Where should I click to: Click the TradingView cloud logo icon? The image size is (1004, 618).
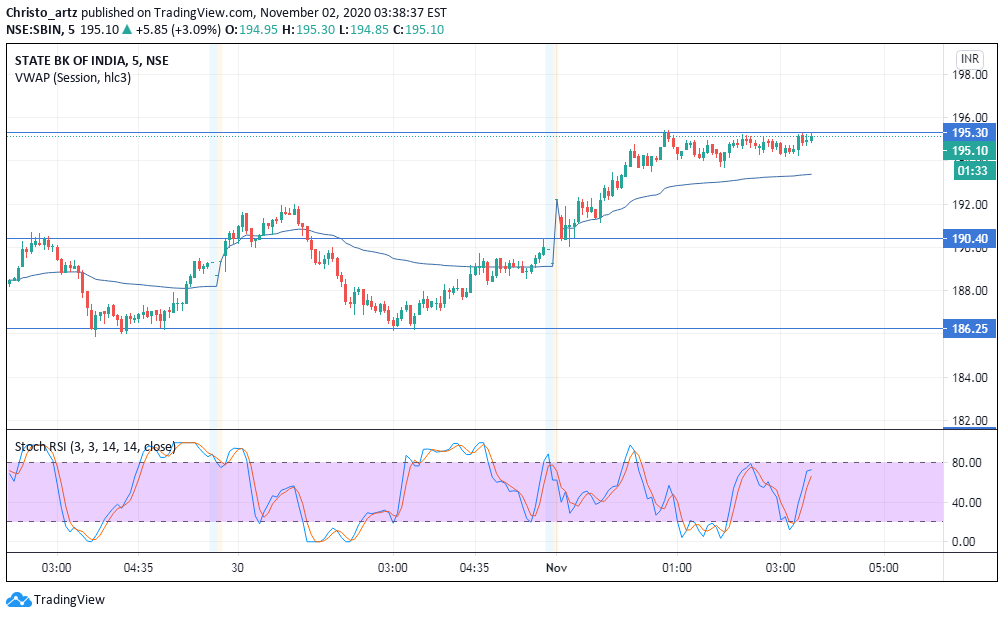tap(18, 600)
